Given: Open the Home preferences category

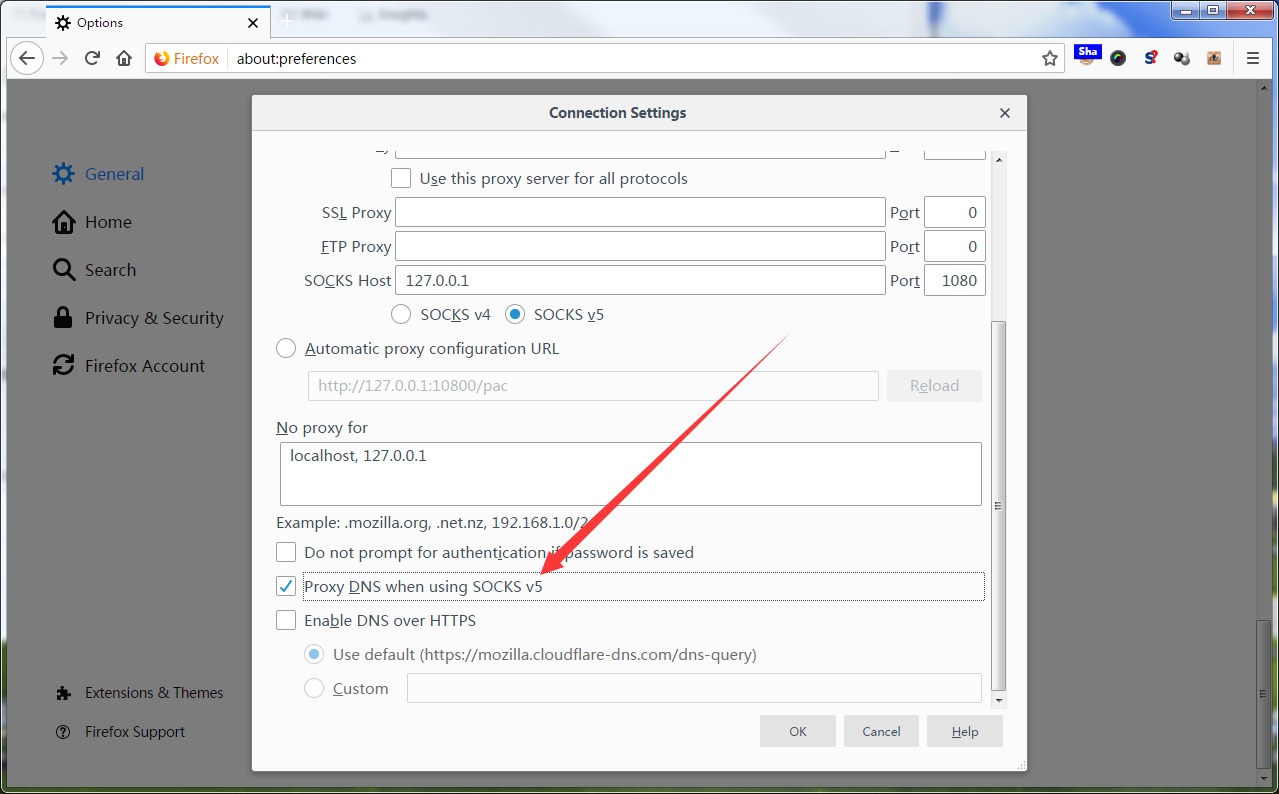Looking at the screenshot, I should point(92,222).
